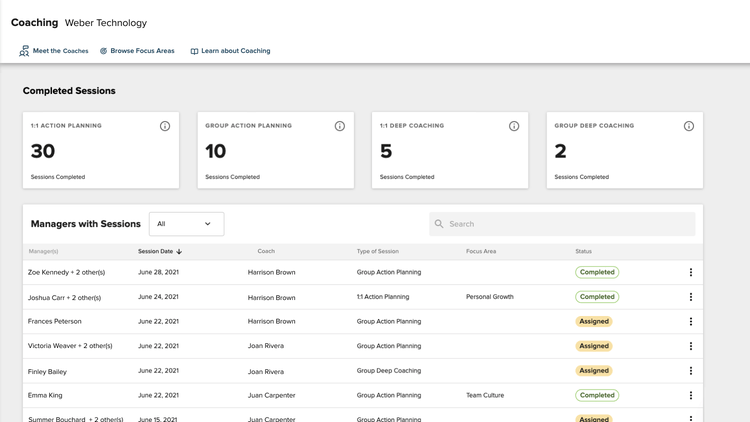Click Assigned badge in Victoria Weaver row
The width and height of the screenshot is (750, 422).
[x=594, y=346]
